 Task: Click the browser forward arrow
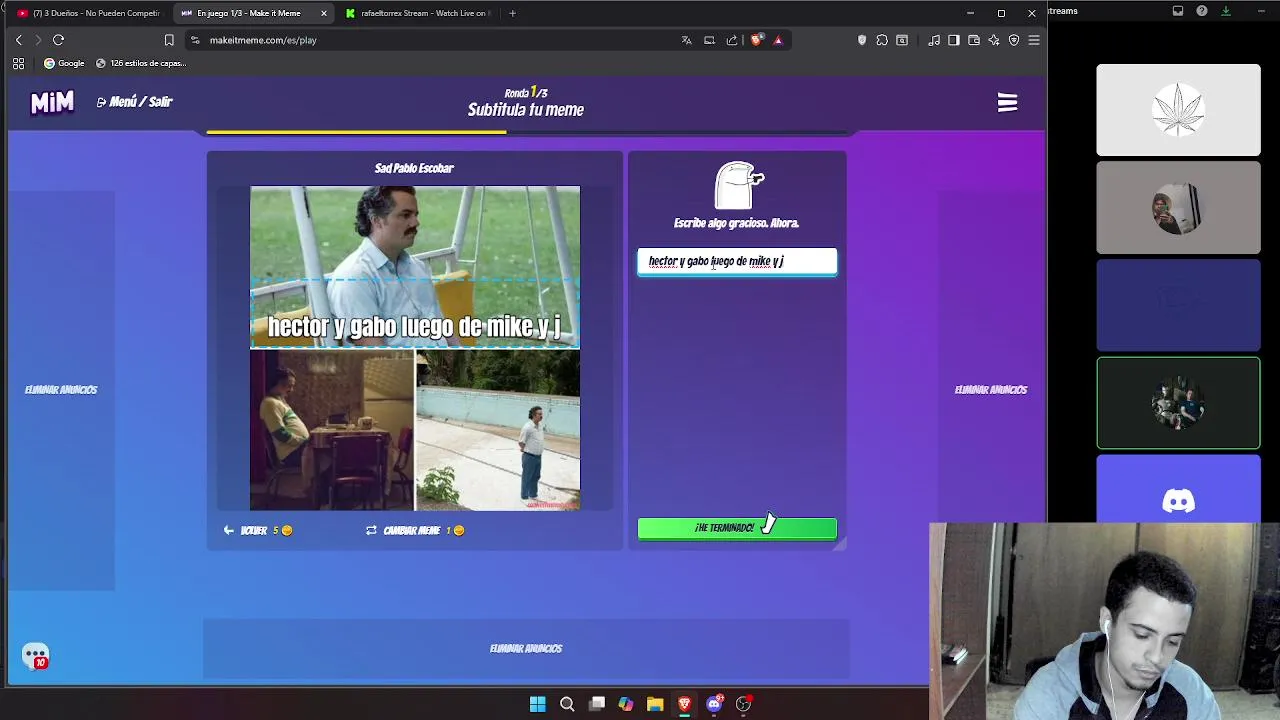click(38, 40)
